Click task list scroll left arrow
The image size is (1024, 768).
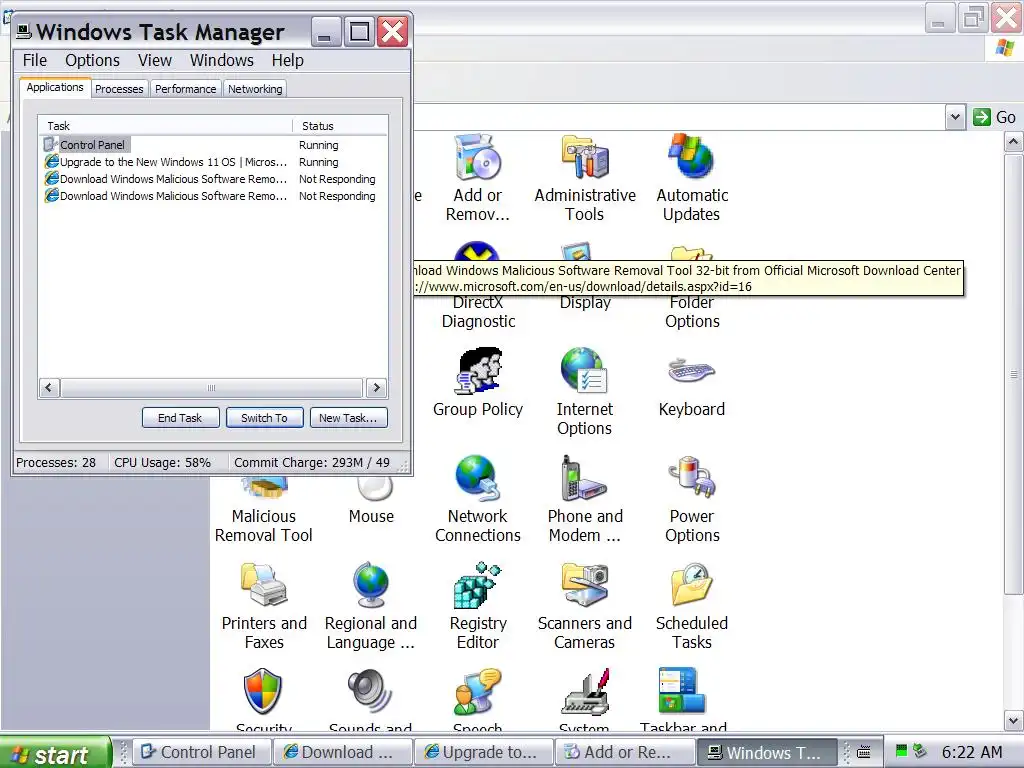[49, 388]
